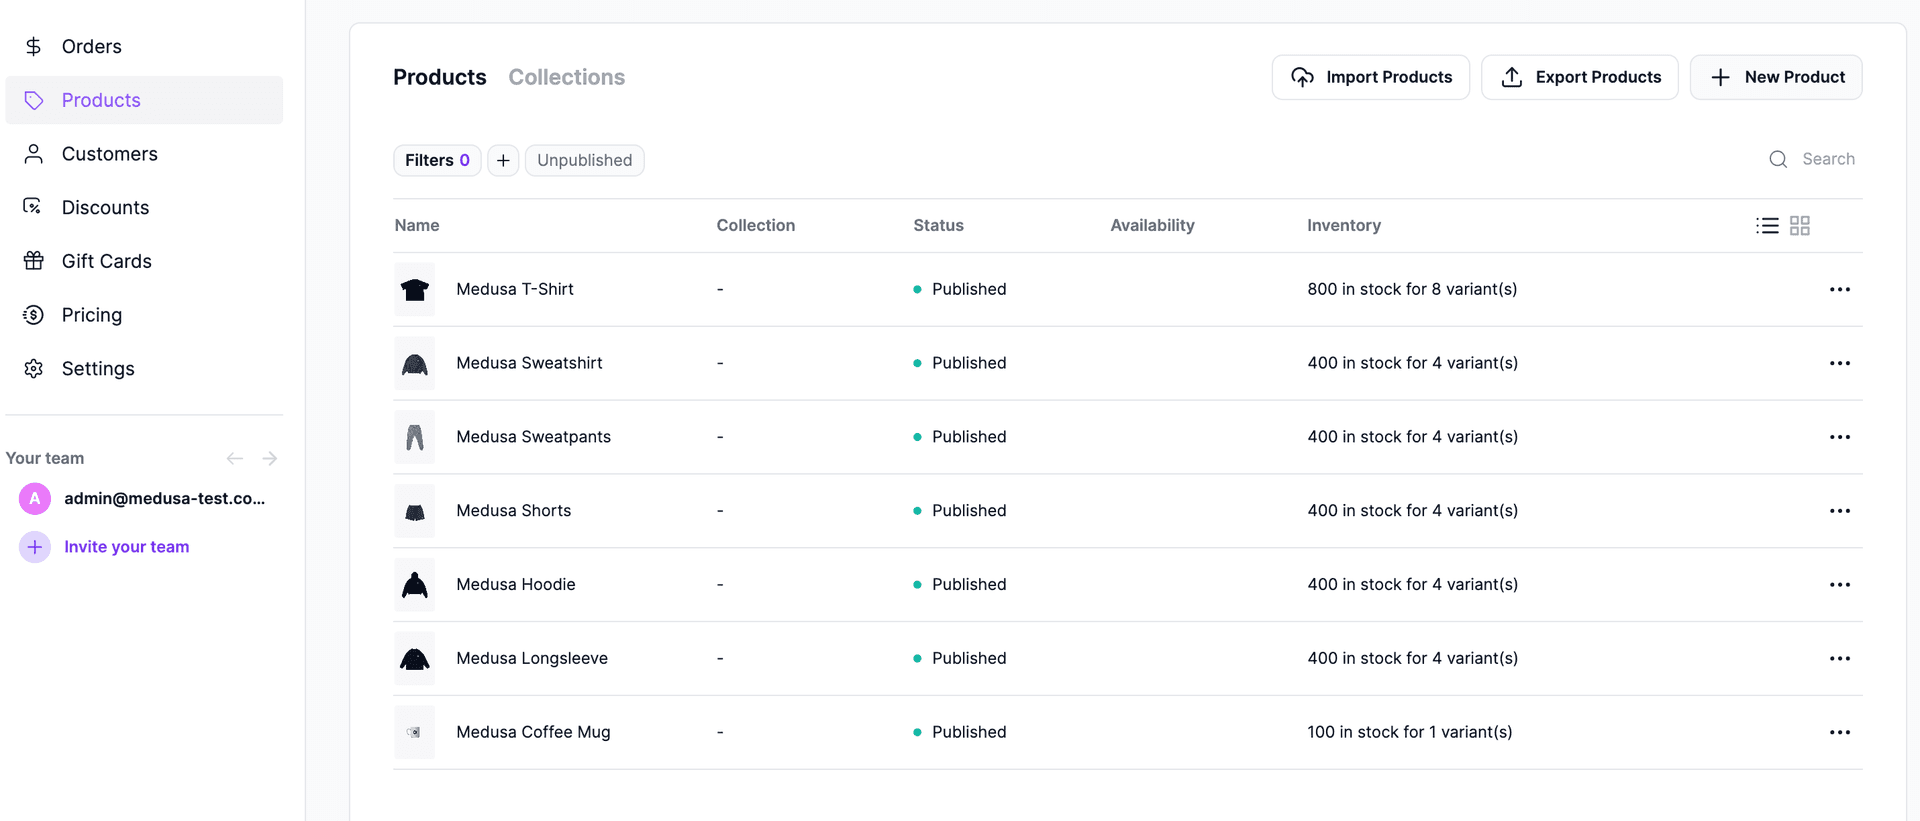Switch to grid view icon
1920x821 pixels.
click(x=1799, y=226)
